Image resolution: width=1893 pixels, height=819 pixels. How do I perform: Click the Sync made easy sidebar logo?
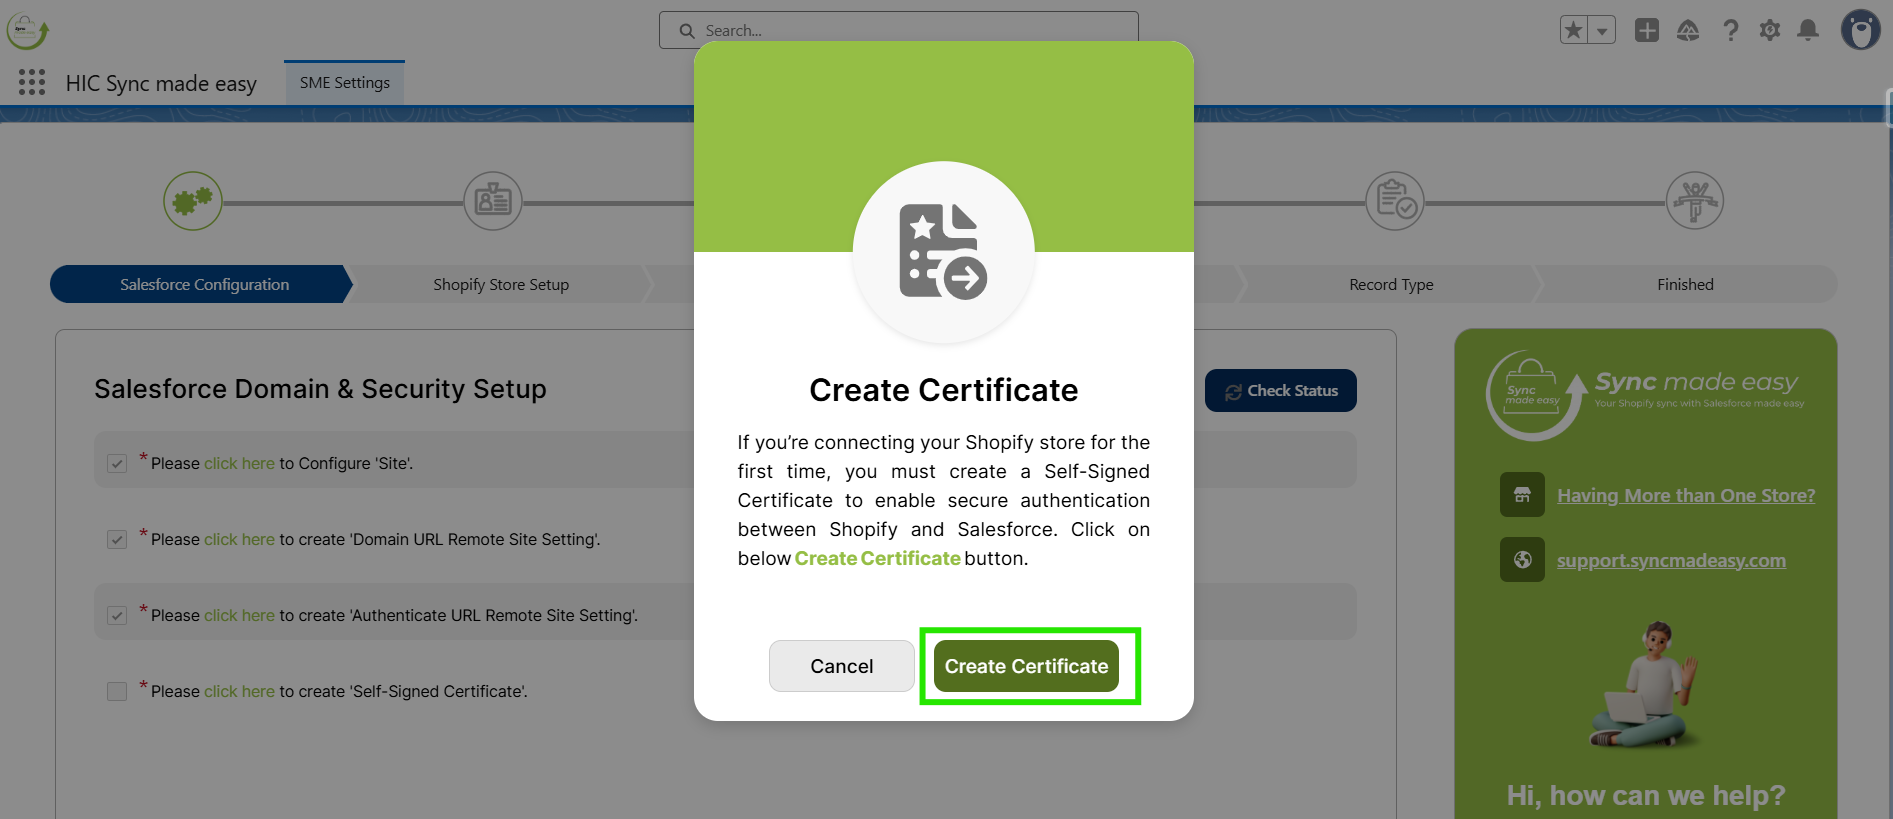[x=1646, y=395]
